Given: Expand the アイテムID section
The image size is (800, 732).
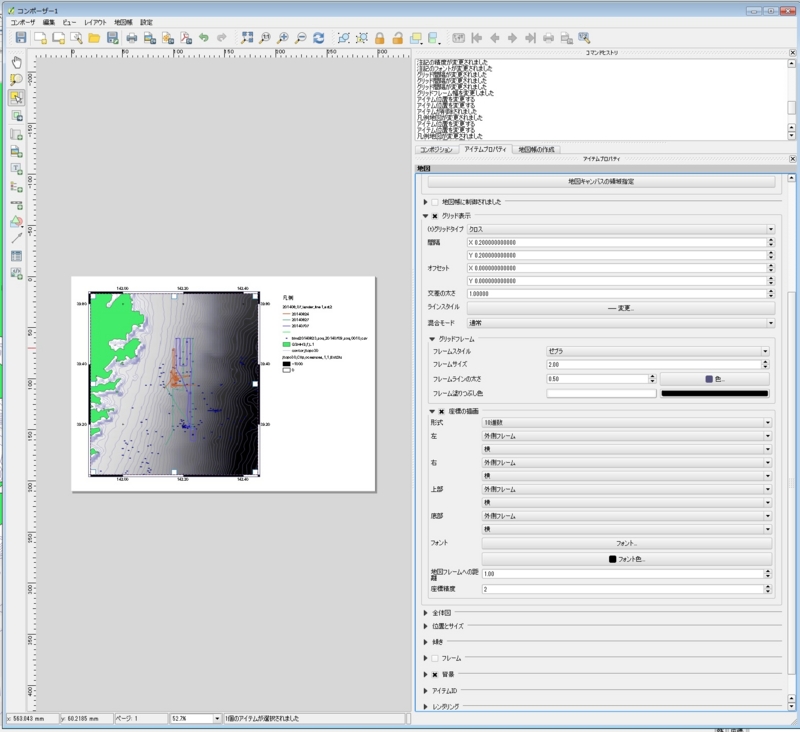Looking at the screenshot, I should [426, 691].
